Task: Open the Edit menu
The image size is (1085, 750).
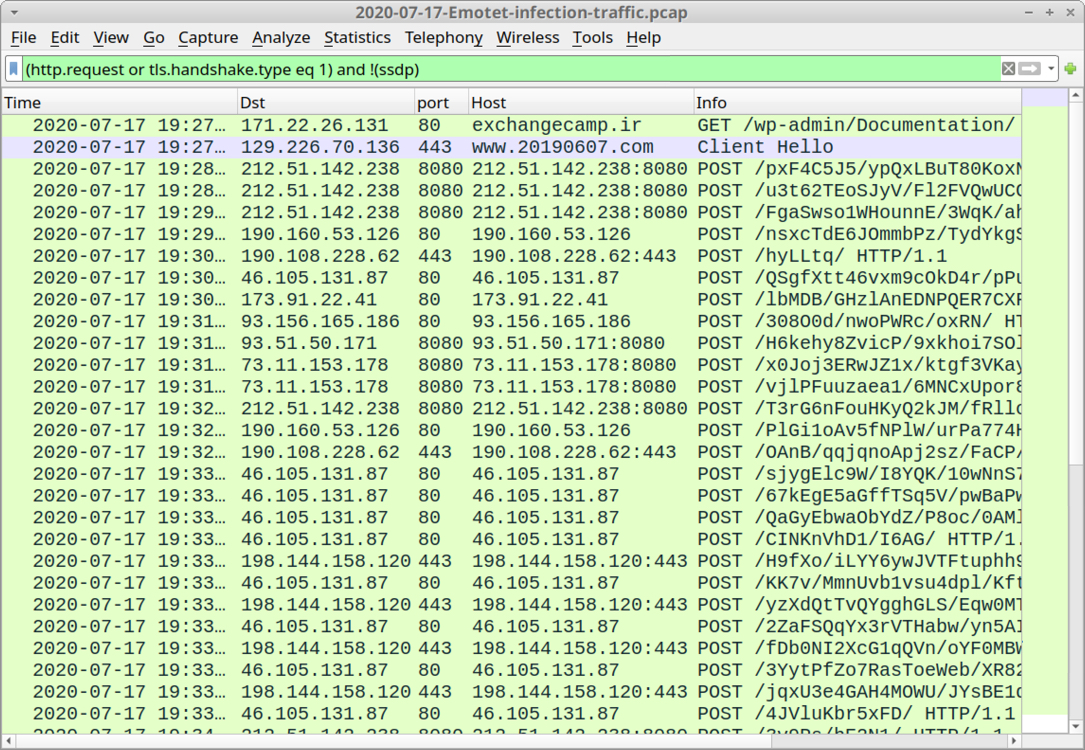Action: (65, 37)
